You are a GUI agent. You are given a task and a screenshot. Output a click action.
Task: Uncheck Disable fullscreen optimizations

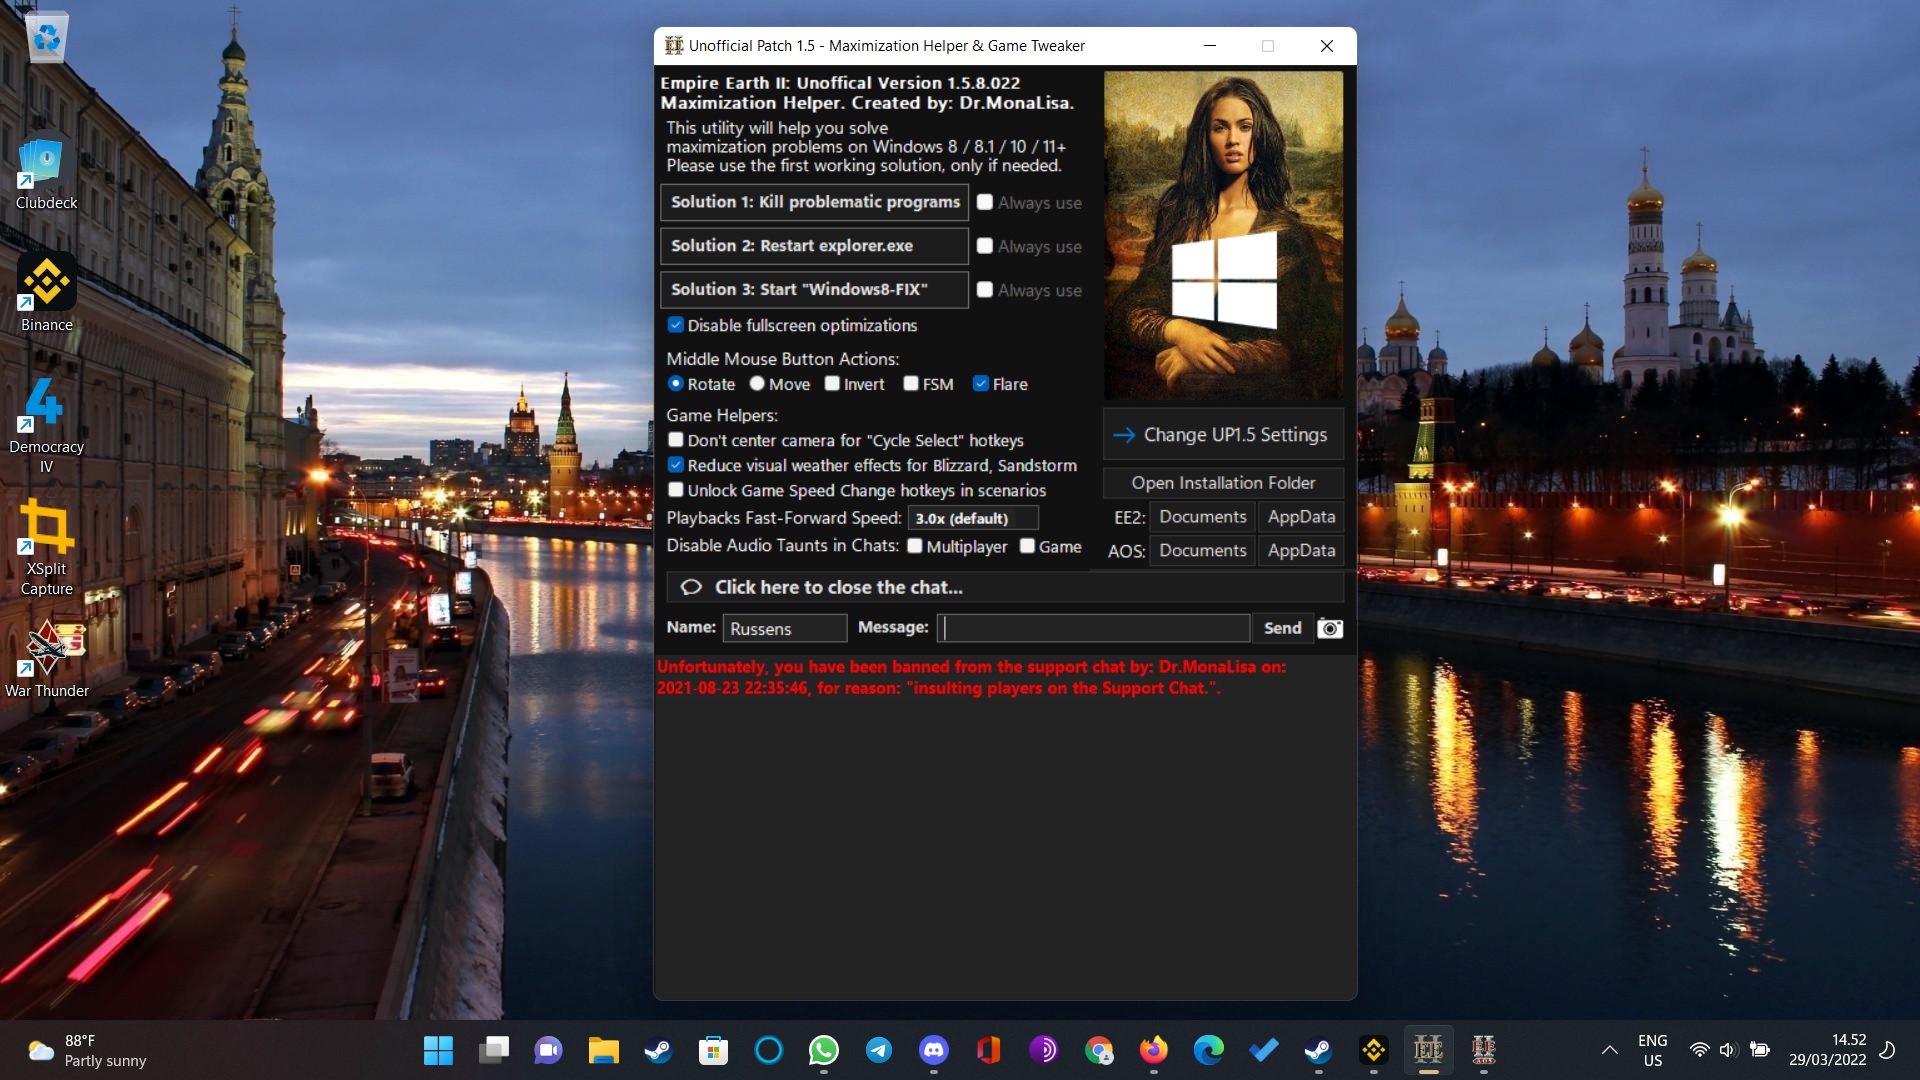click(676, 325)
